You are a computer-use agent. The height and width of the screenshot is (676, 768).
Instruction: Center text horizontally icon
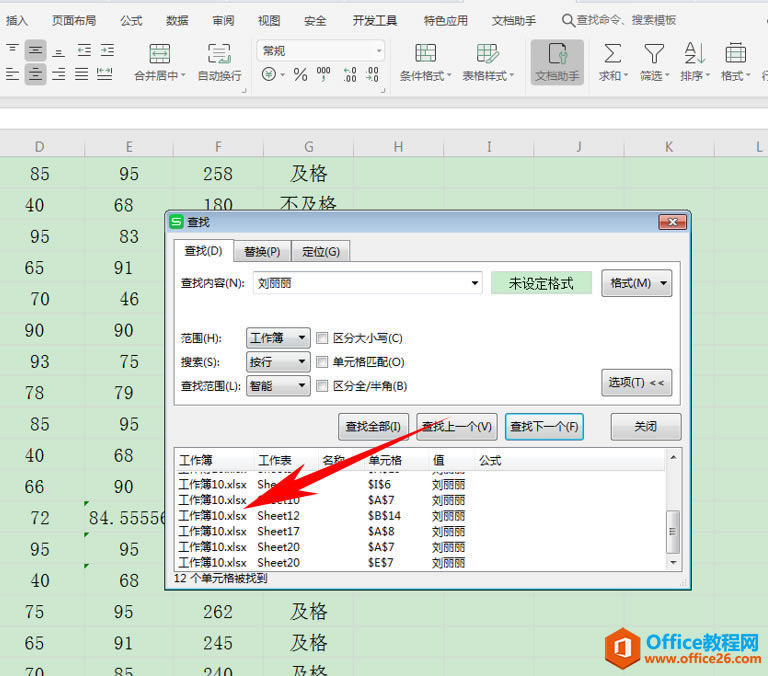click(35, 74)
